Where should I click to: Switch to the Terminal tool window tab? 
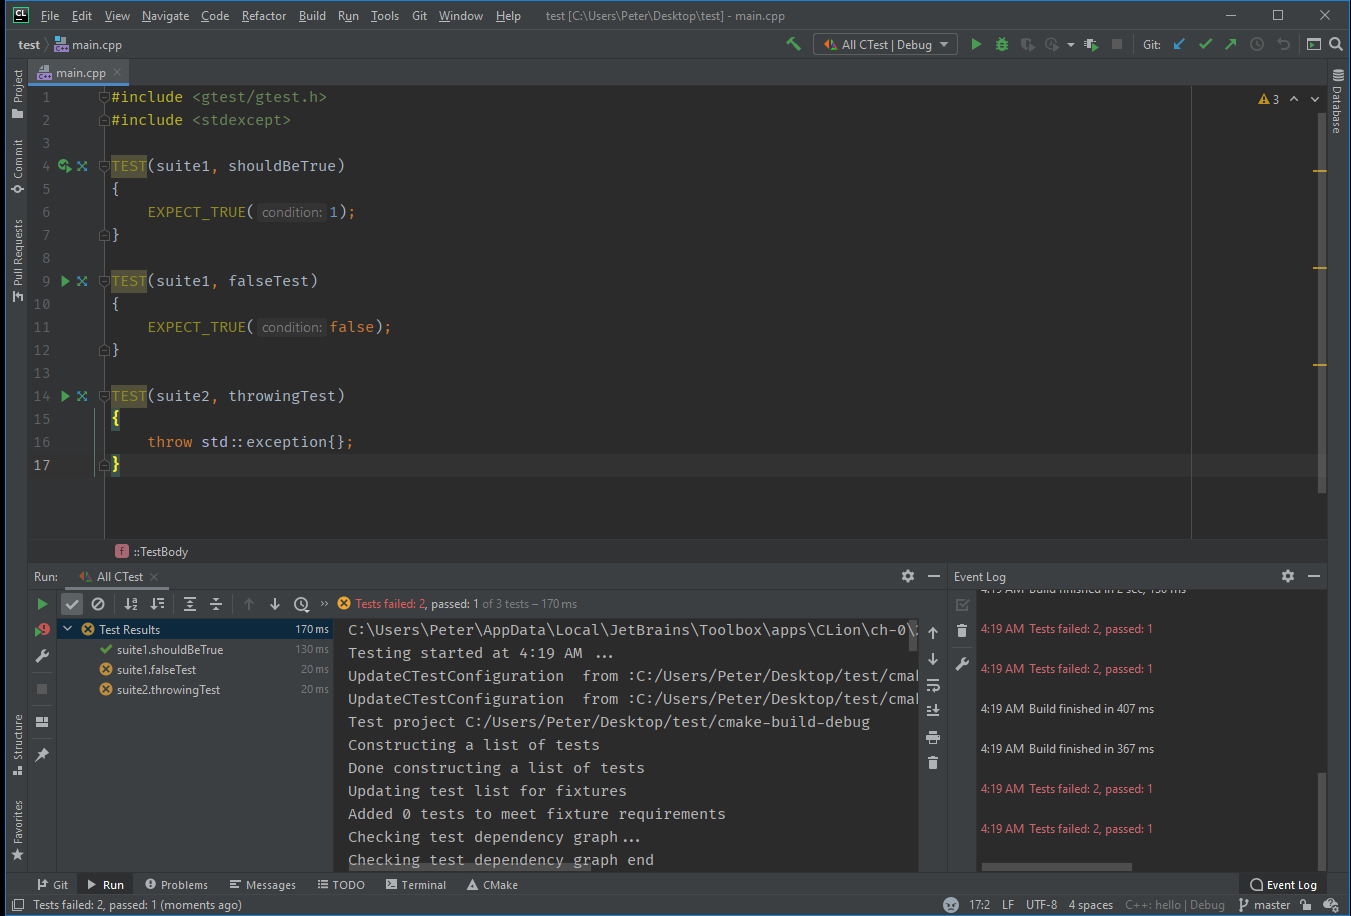416,885
